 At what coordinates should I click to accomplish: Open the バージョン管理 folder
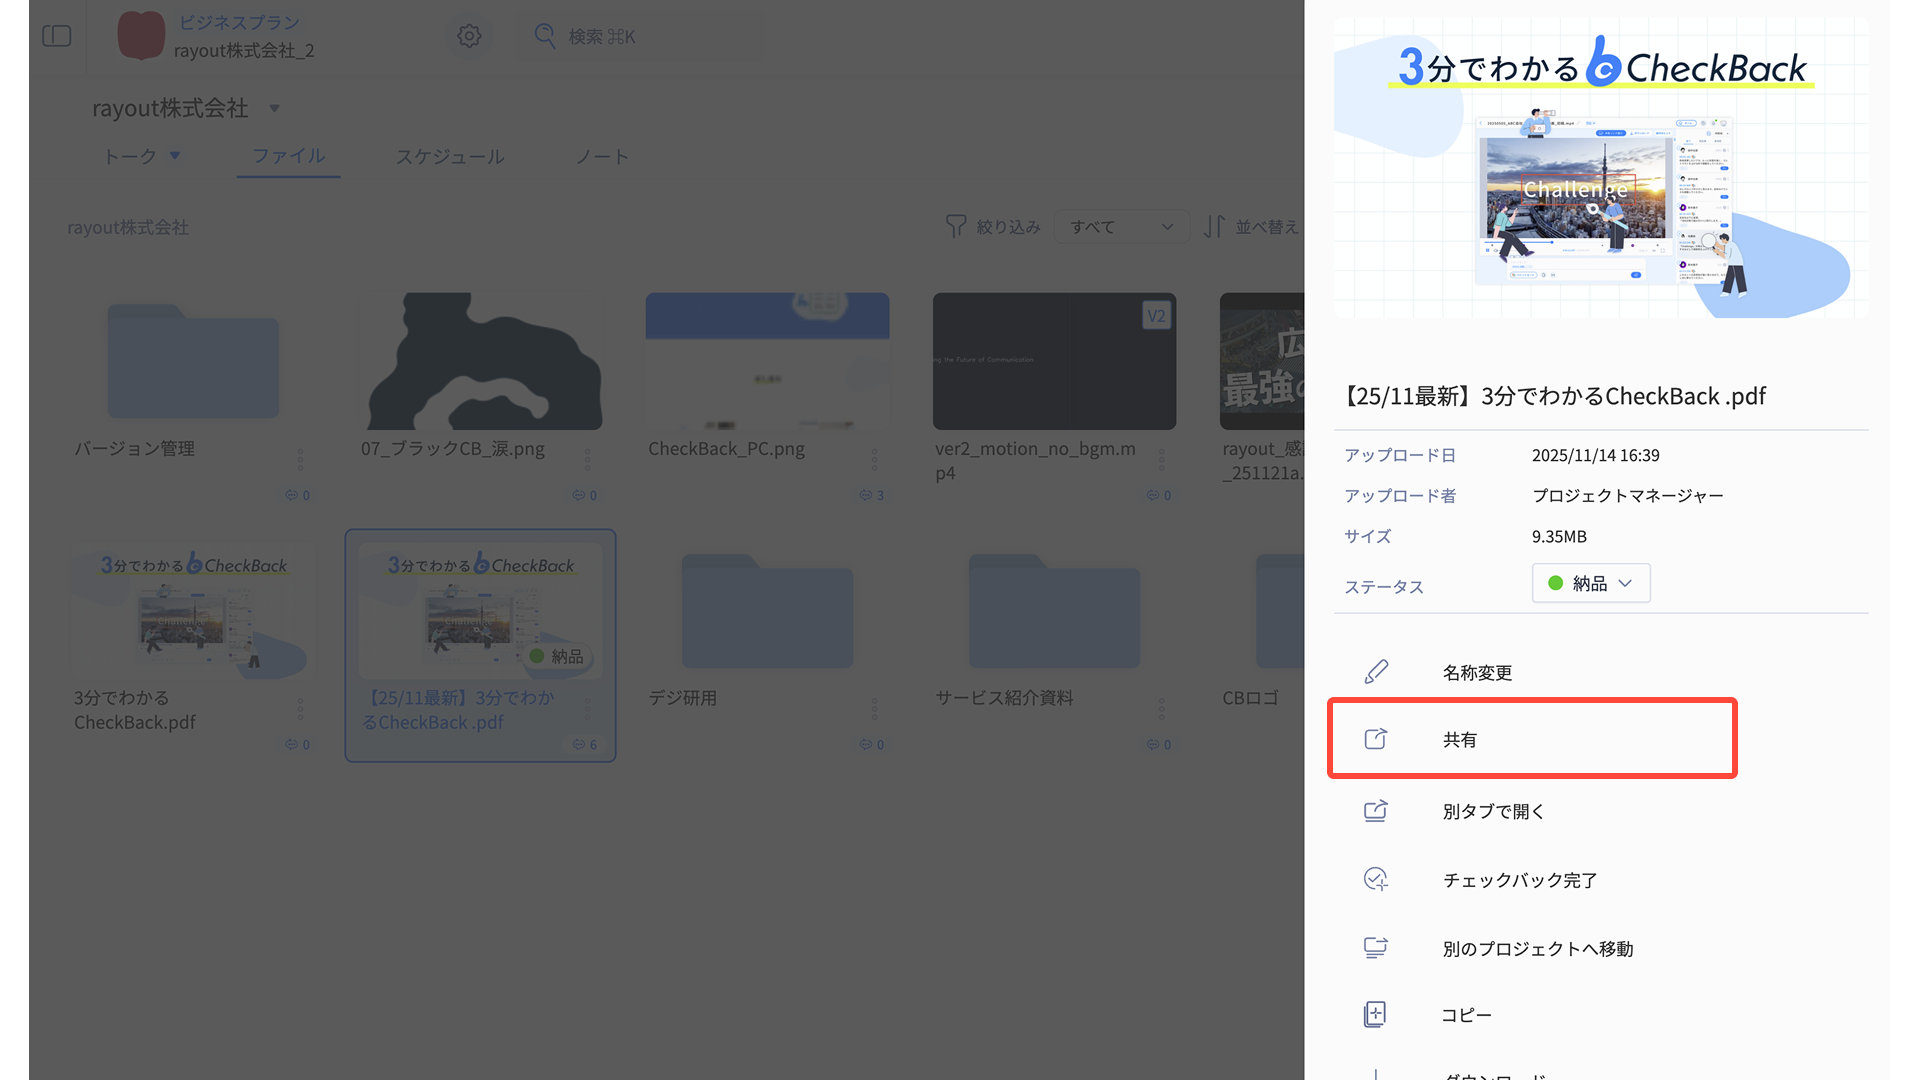pos(193,362)
